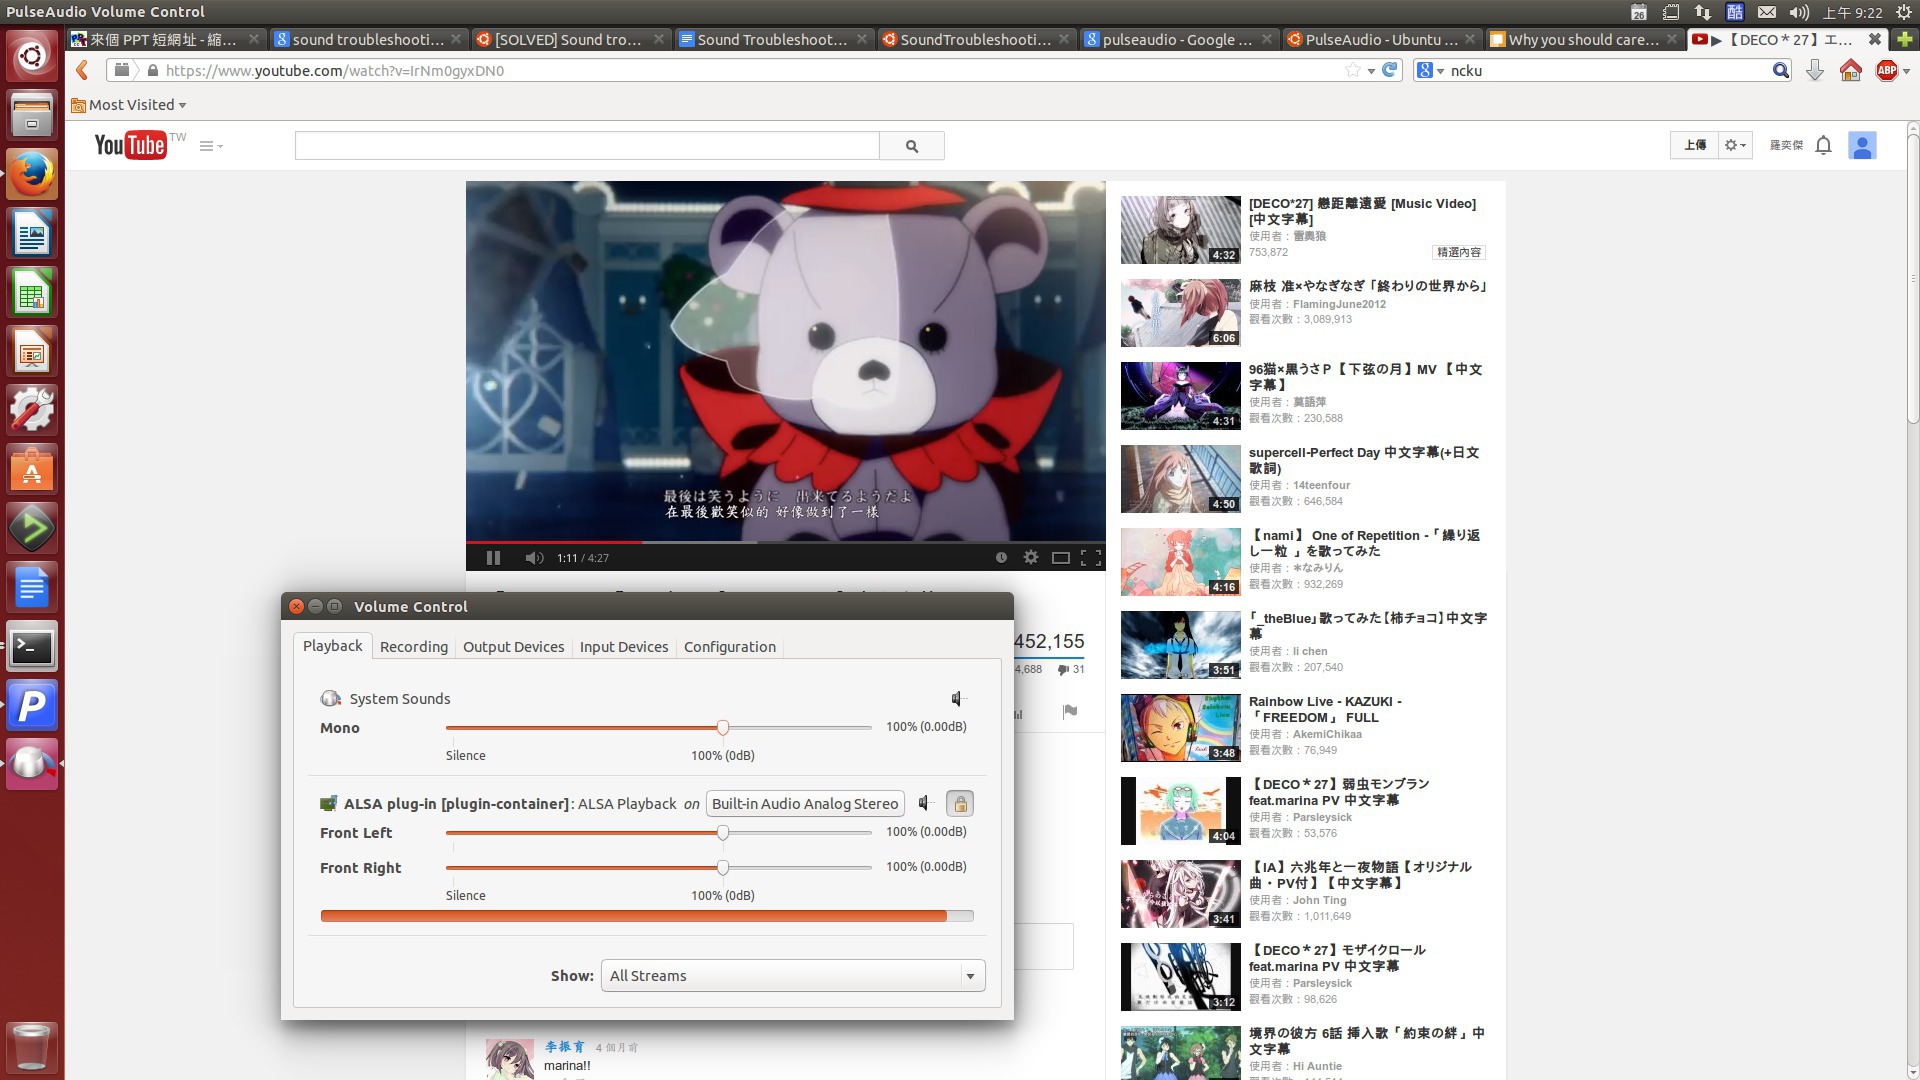1920x1080 pixels.
Task: Go to Firefox home page icon
Action: click(1850, 71)
